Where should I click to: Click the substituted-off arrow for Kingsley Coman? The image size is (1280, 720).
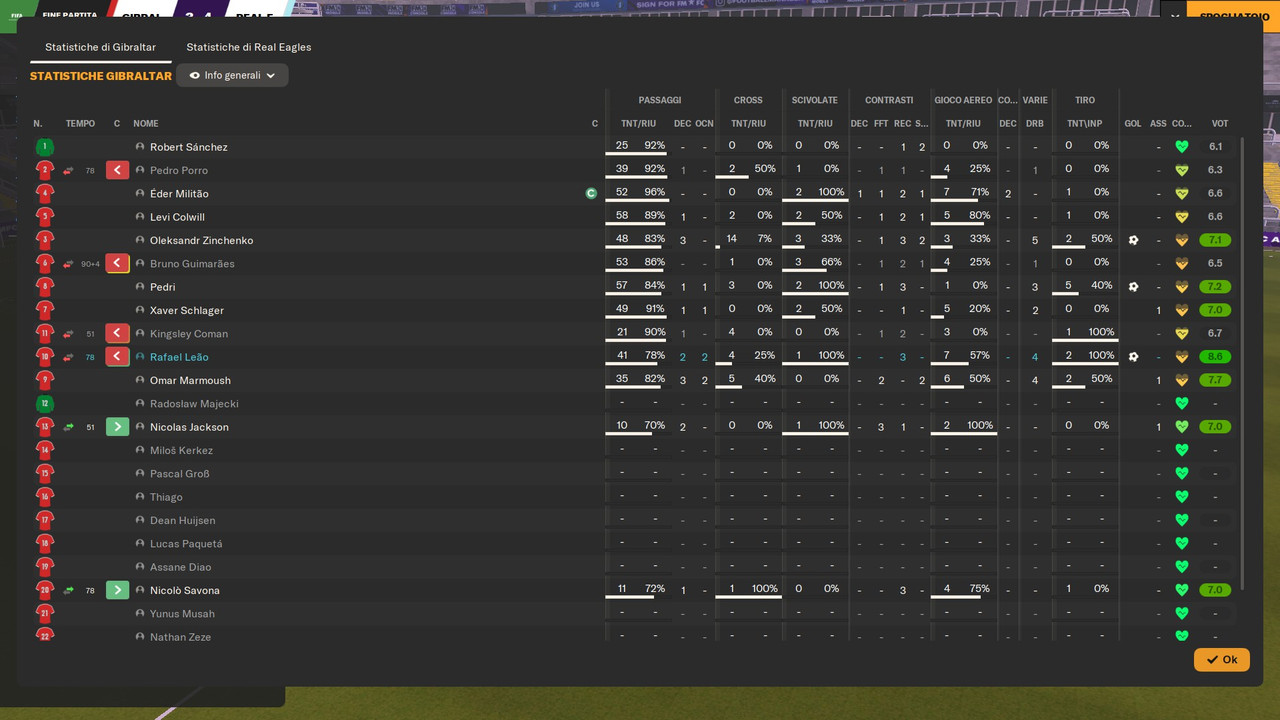[117, 334]
